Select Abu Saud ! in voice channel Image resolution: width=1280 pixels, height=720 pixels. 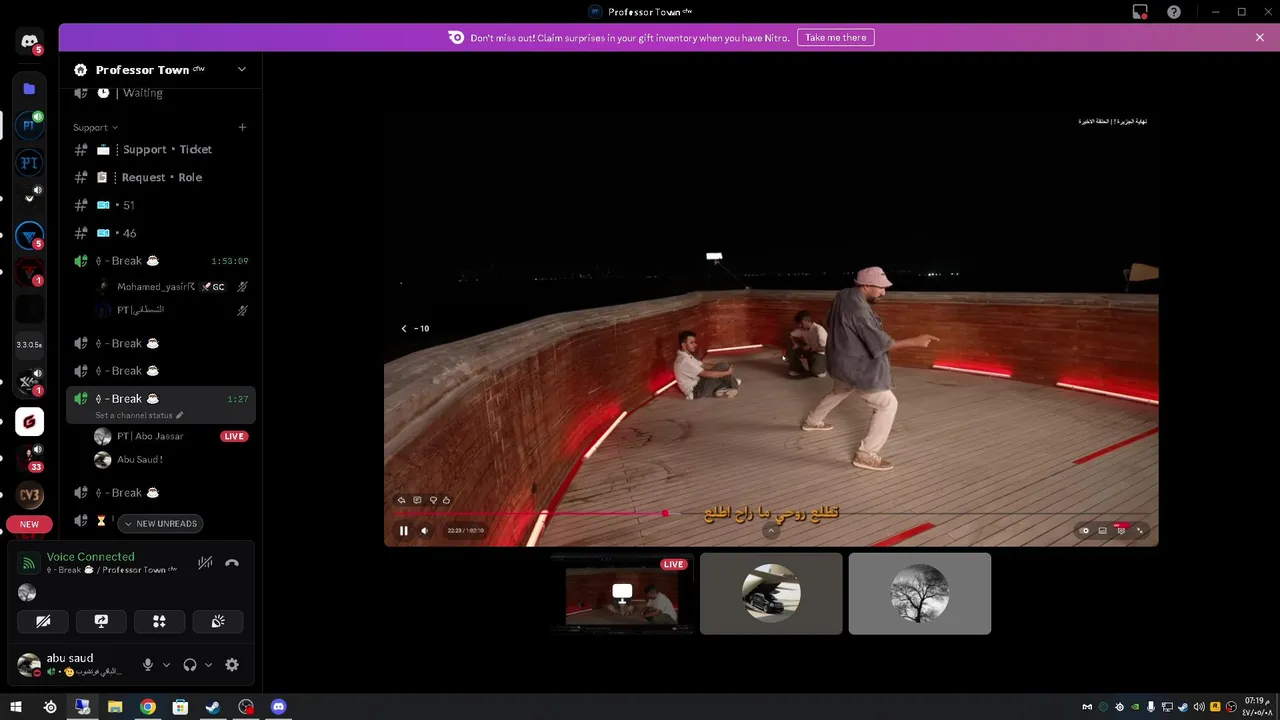pyautogui.click(x=170, y=460)
